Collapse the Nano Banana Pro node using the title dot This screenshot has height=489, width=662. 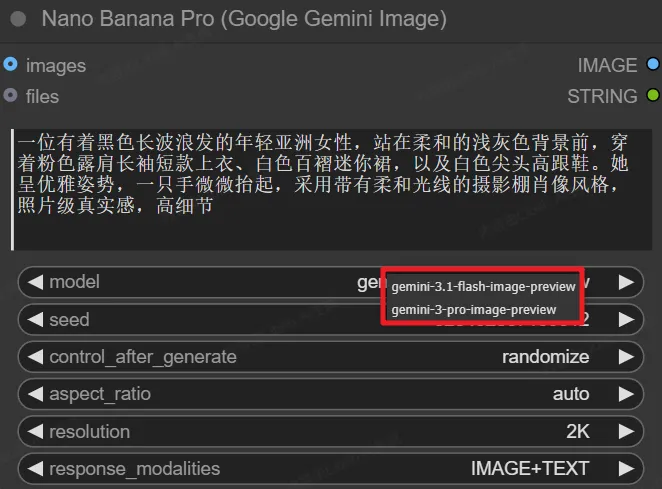coord(18,19)
